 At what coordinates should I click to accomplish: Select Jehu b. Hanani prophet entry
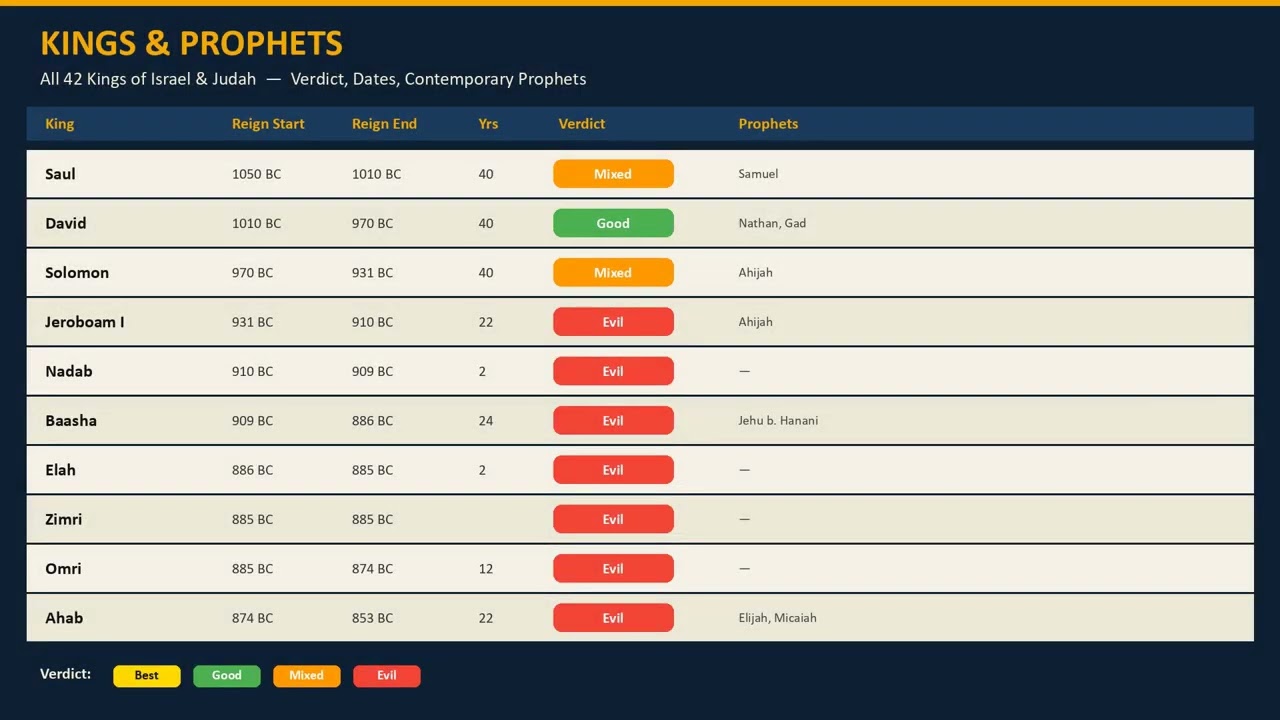coord(778,421)
